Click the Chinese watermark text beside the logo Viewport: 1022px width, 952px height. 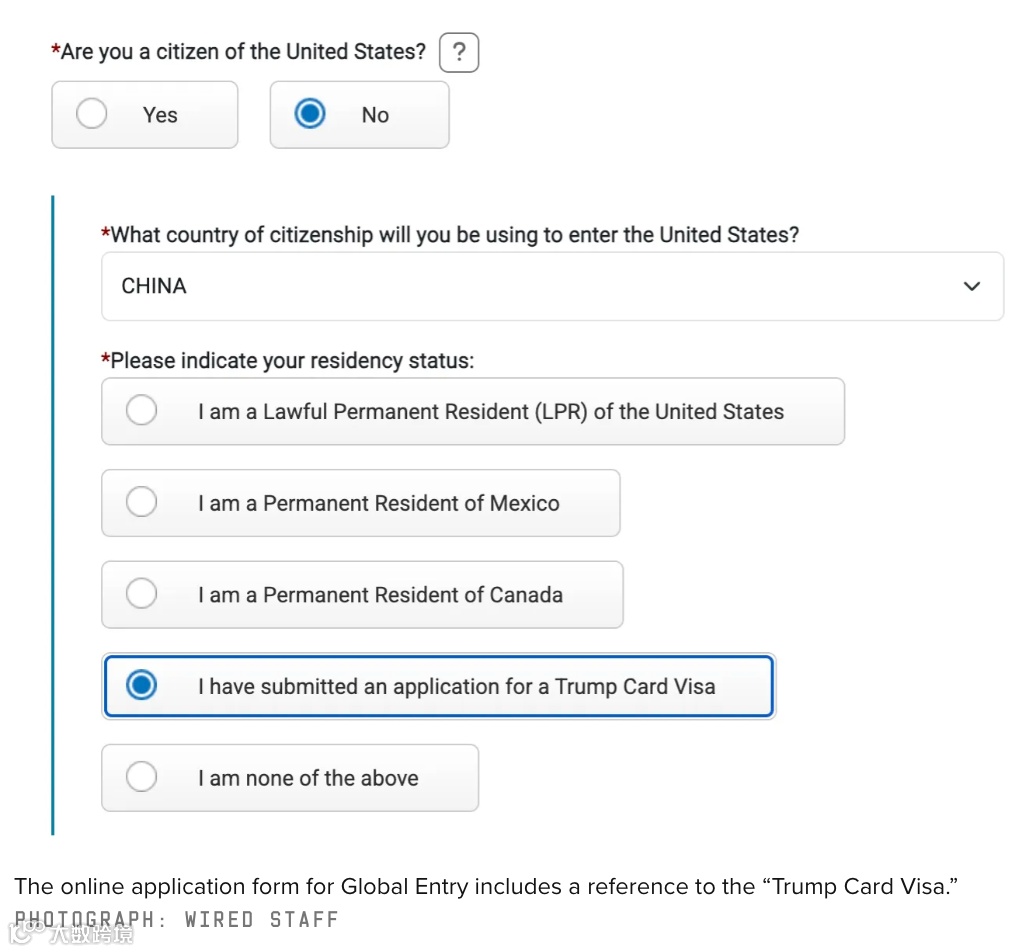[92, 936]
